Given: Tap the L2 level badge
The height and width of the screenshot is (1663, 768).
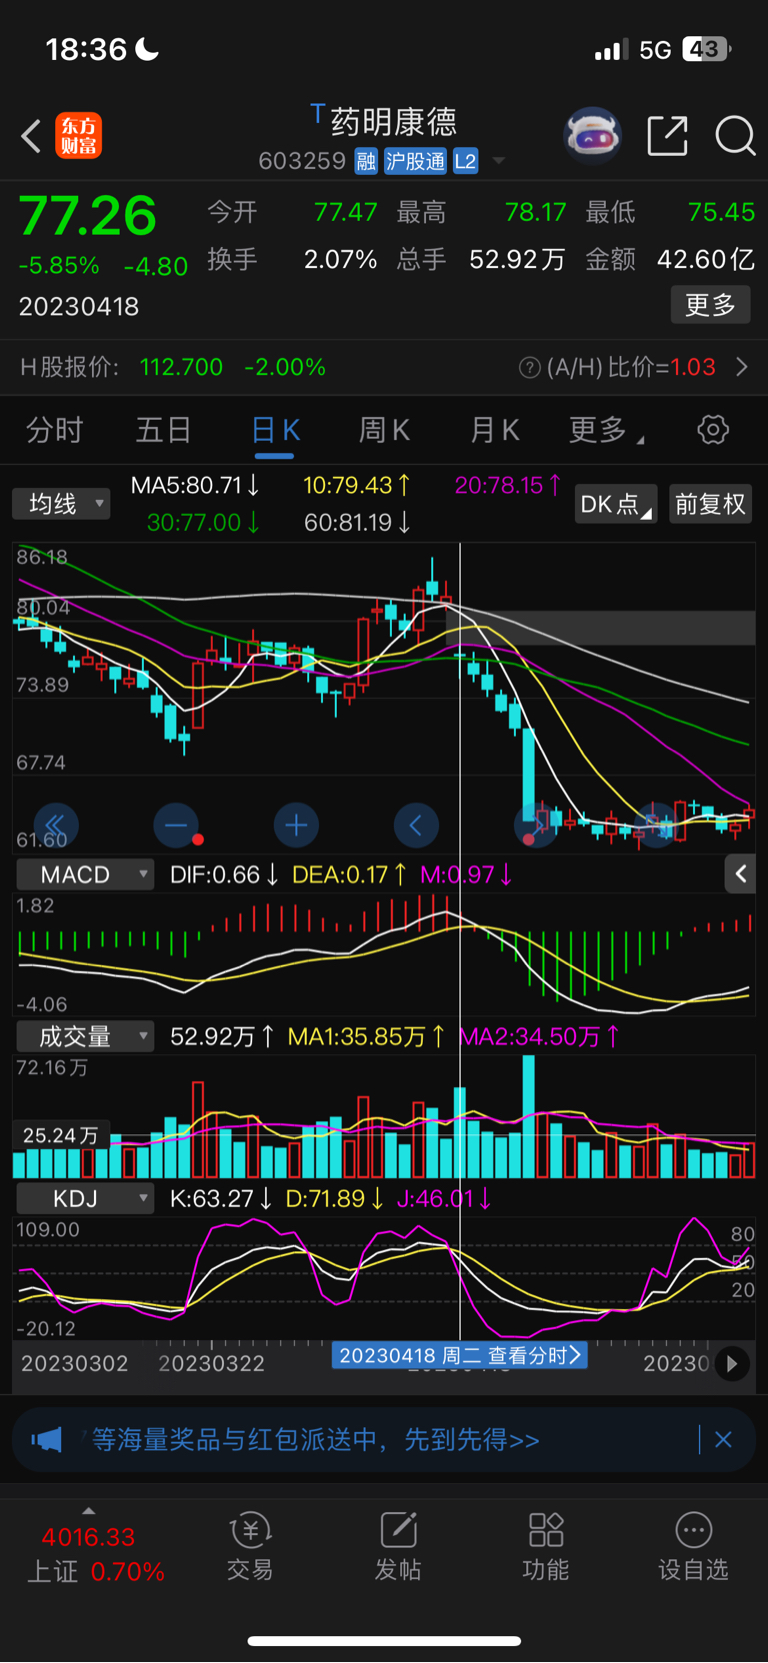Looking at the screenshot, I should pos(465,161).
